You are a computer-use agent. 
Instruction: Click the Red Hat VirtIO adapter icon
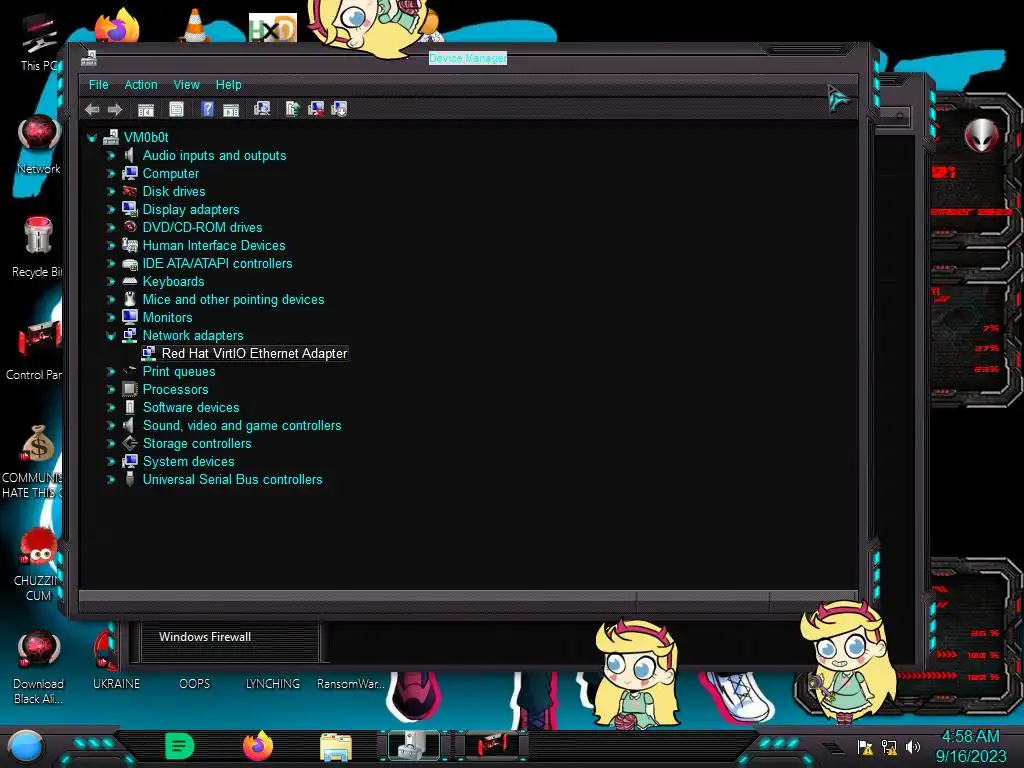point(149,353)
